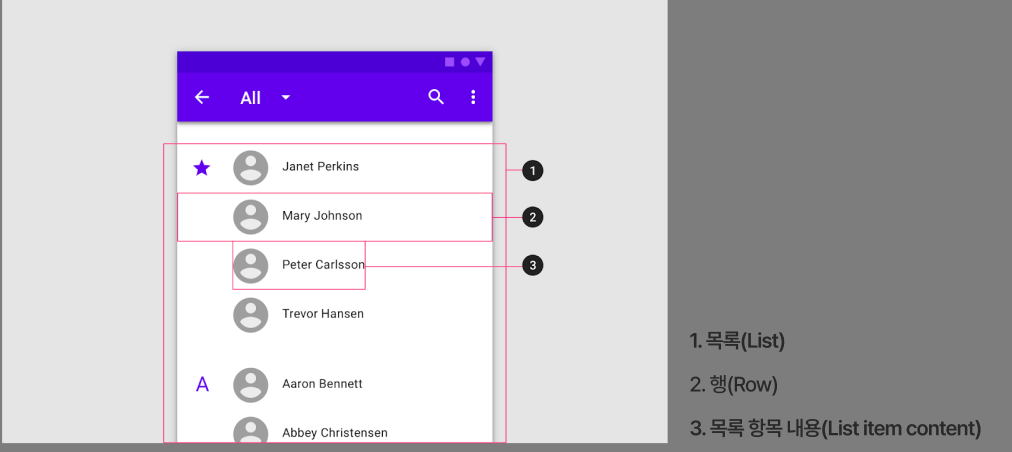Select the Mary Johnson name
1012x452 pixels.
(322, 216)
